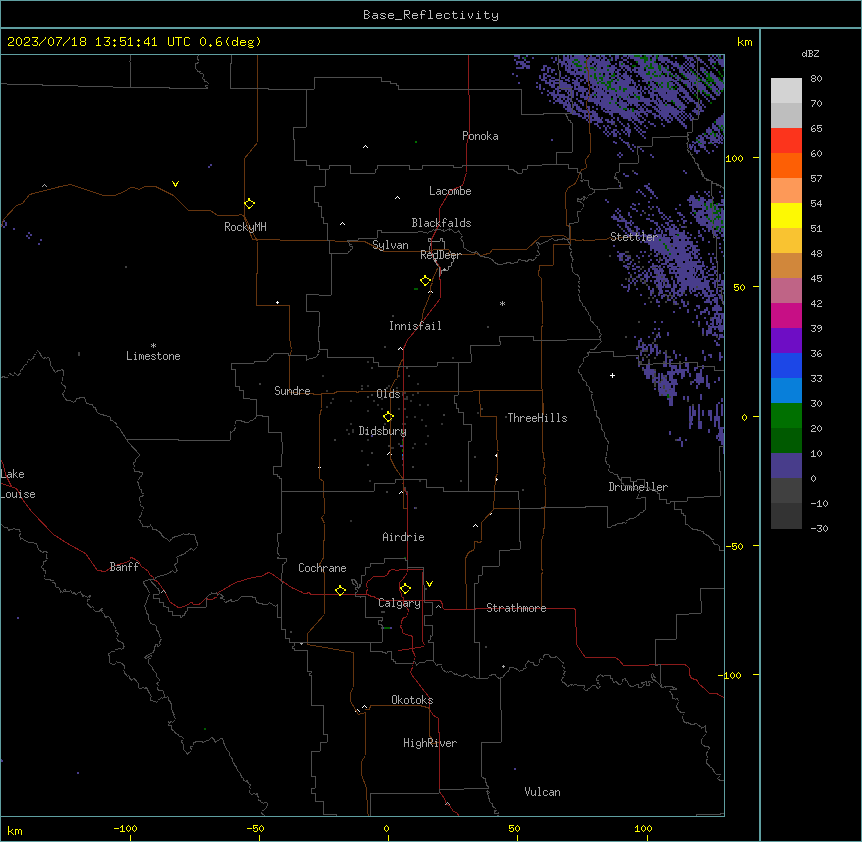Click the ThreeHills label
862x842 pixels.
[x=537, y=418]
